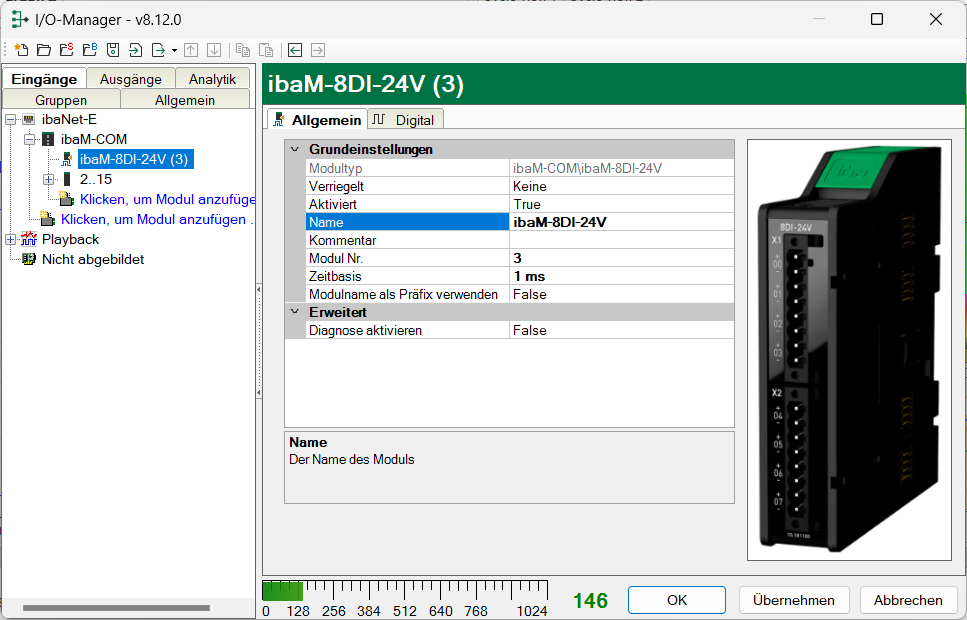Screen dimensions: 967x620
Task: Collapse the Grundeinstellungen section
Action: pyautogui.click(x=295, y=149)
